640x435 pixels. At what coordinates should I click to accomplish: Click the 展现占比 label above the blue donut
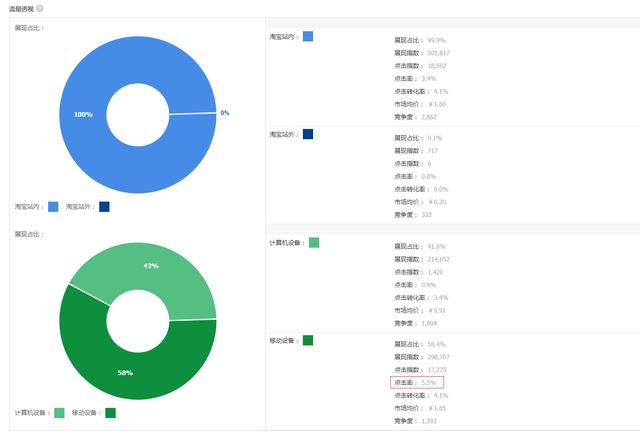(x=29, y=28)
